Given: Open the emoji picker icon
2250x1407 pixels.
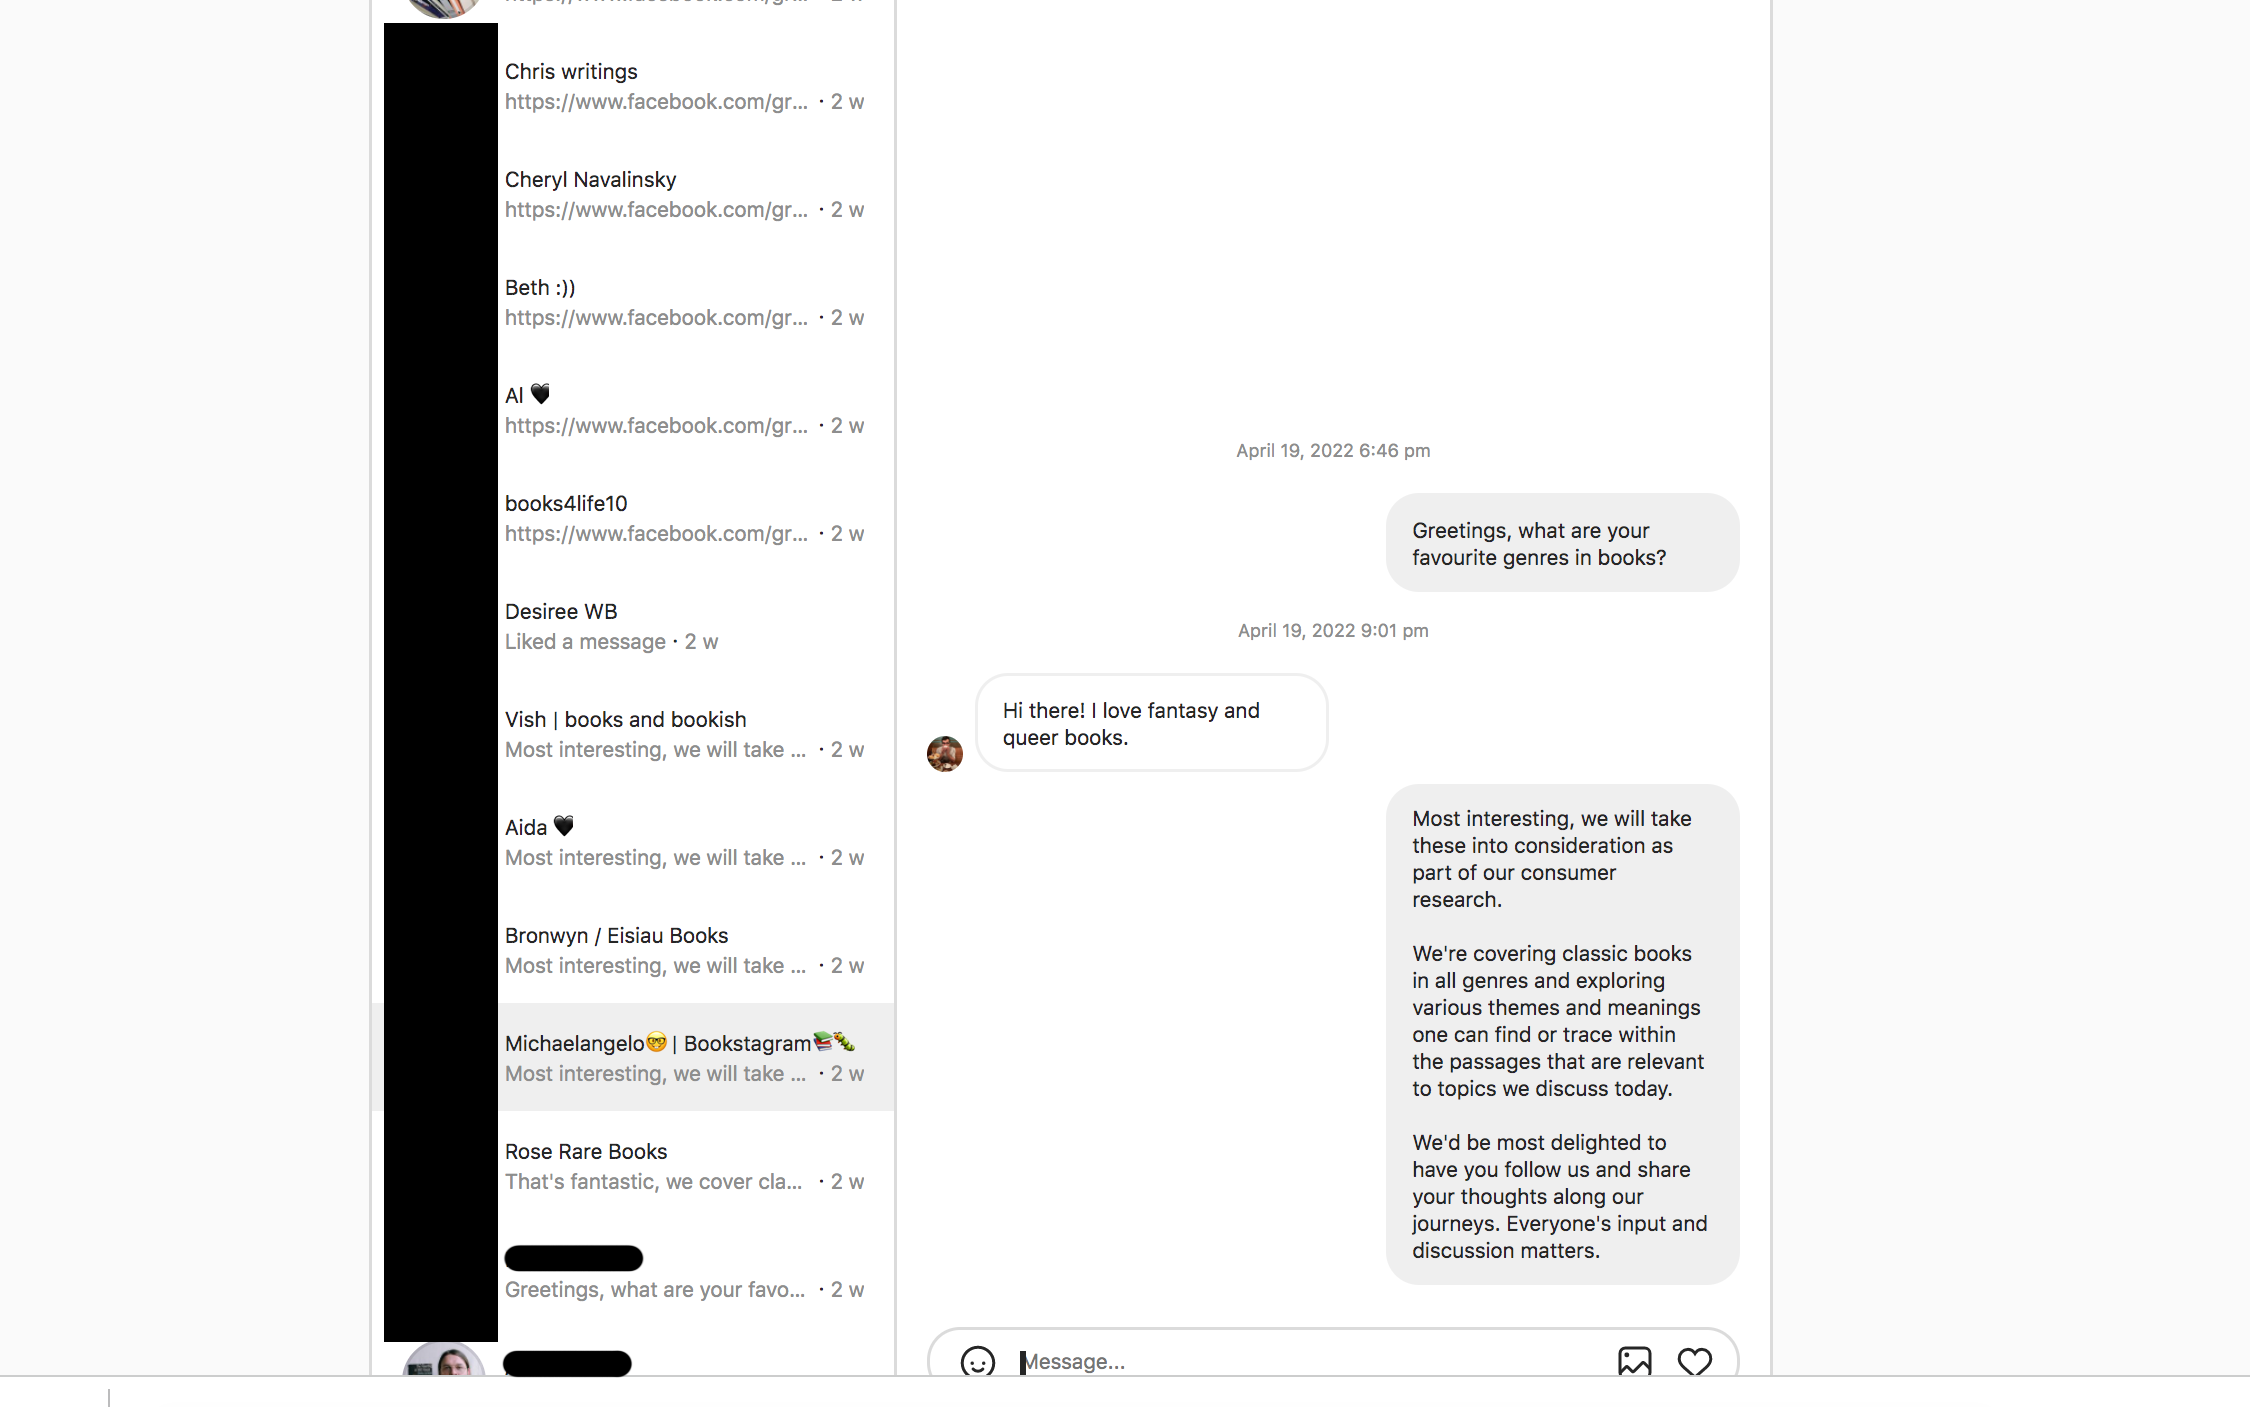Looking at the screenshot, I should click(977, 1361).
